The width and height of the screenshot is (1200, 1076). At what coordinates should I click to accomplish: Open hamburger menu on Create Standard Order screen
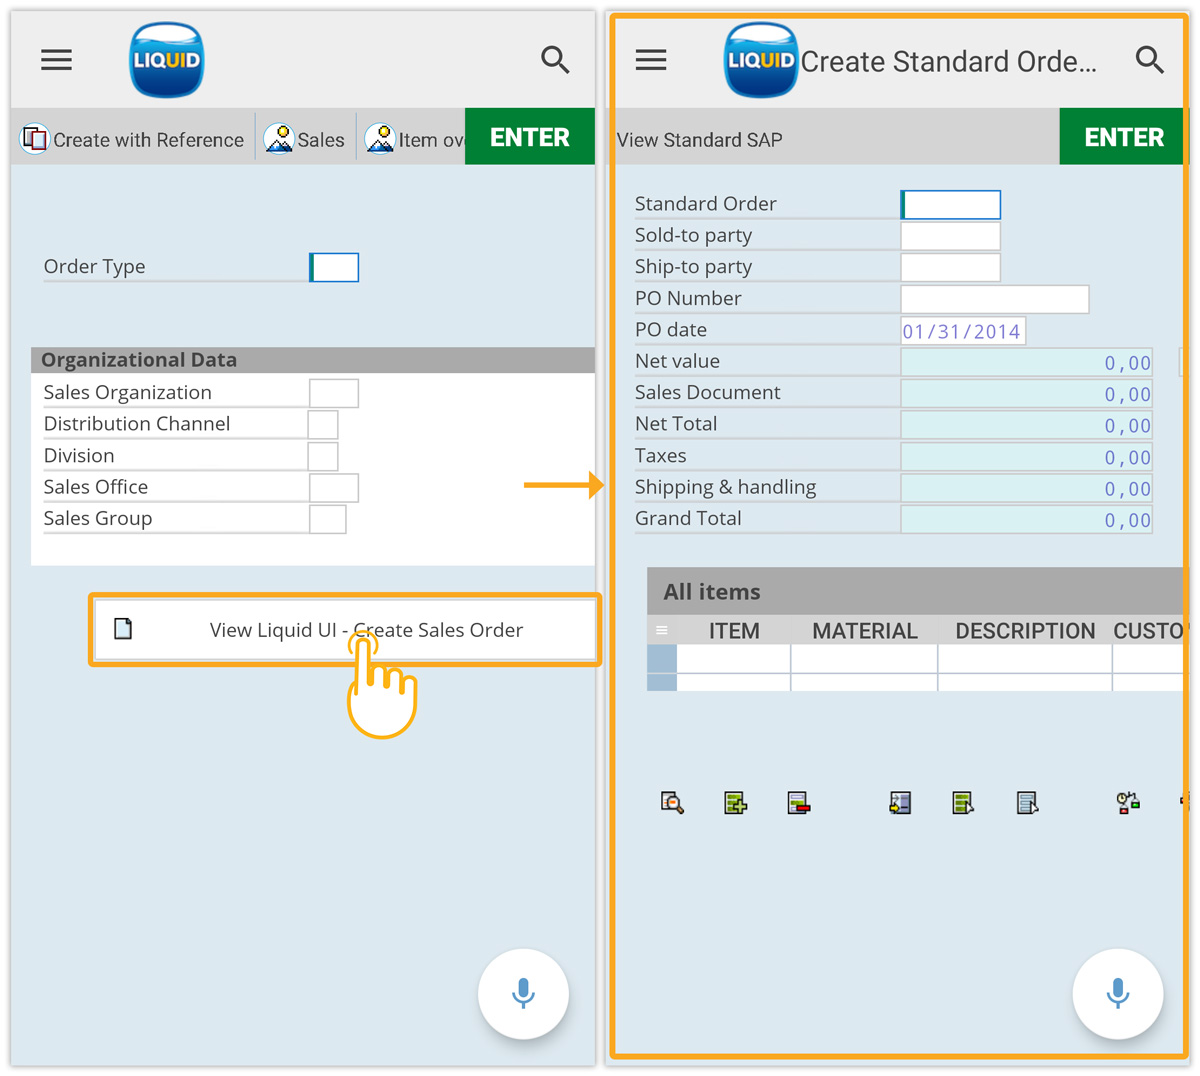pos(650,60)
